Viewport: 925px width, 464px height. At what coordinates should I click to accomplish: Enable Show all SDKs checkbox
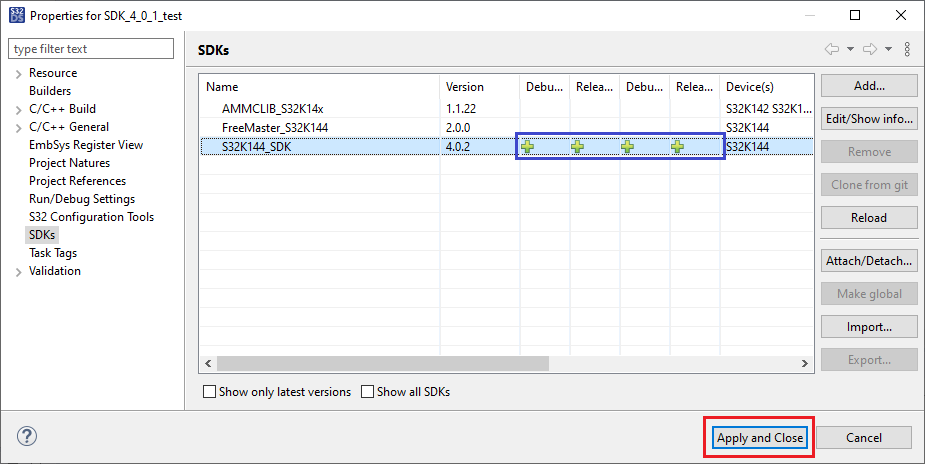367,391
